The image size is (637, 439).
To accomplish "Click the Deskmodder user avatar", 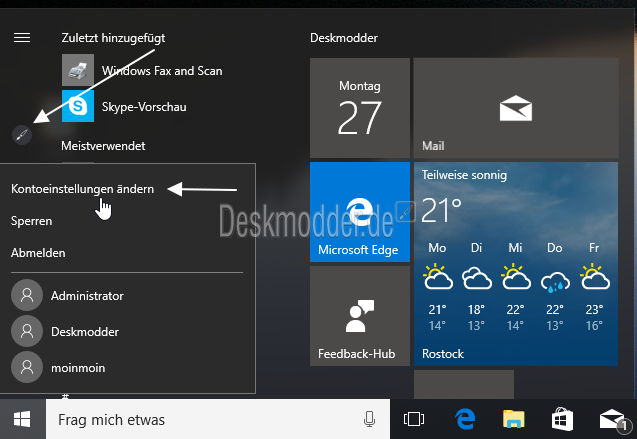I will [27, 331].
